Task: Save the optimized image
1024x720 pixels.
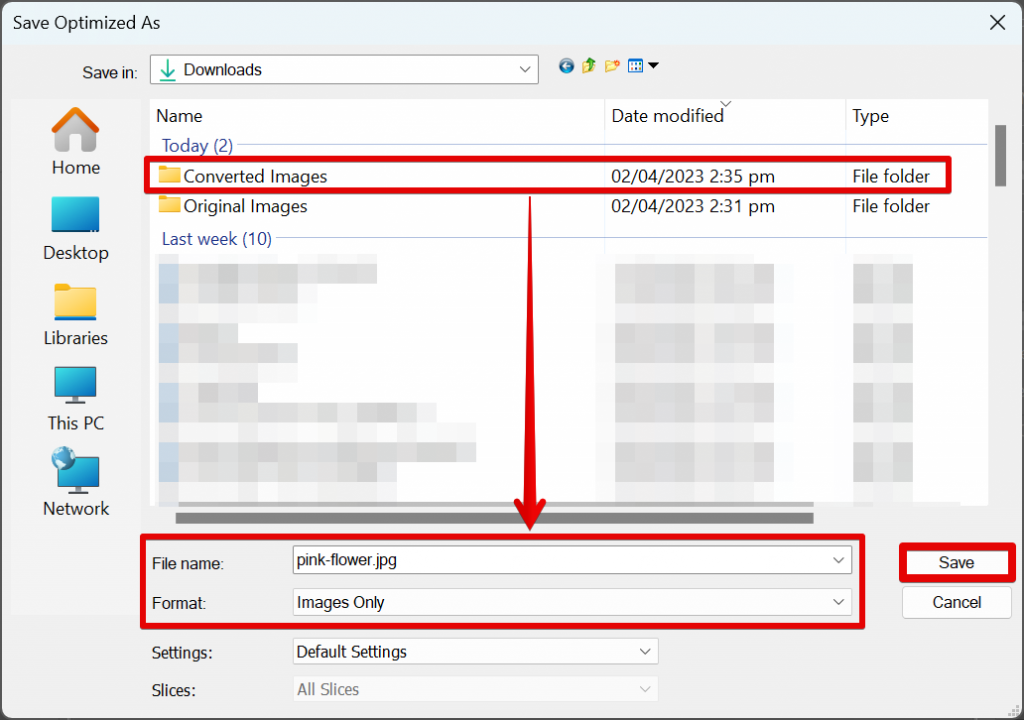Action: click(x=955, y=561)
